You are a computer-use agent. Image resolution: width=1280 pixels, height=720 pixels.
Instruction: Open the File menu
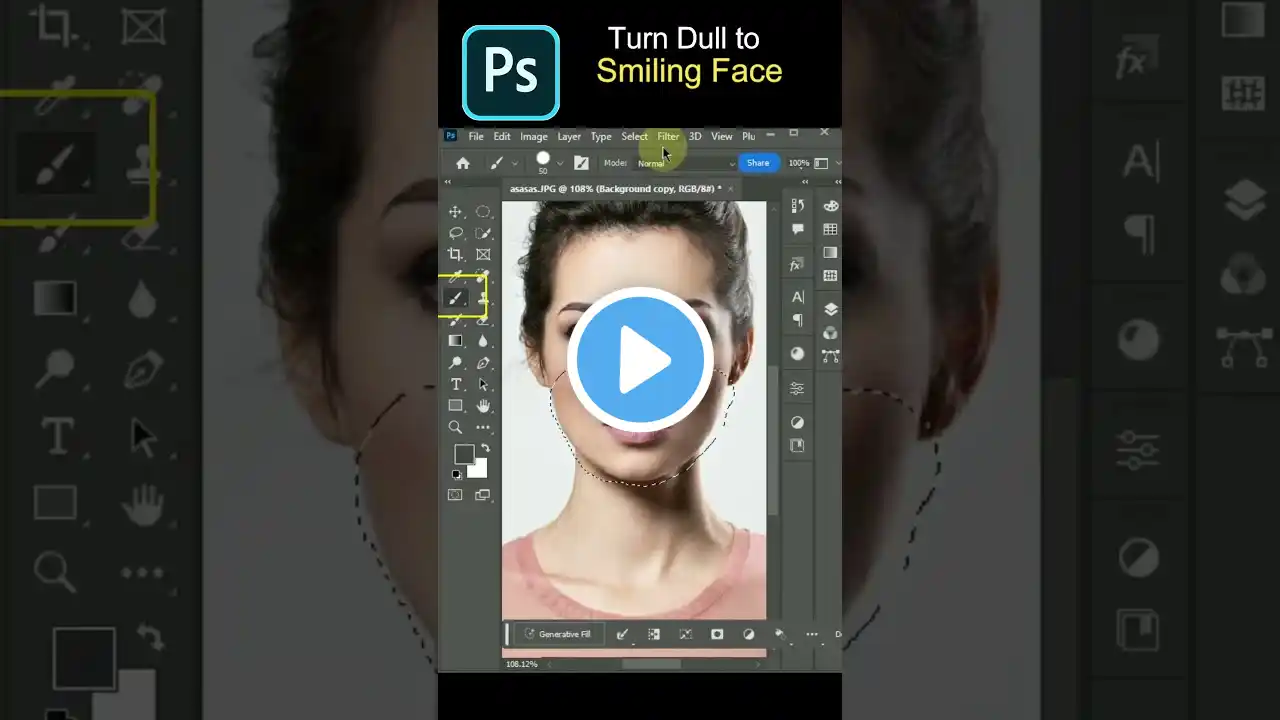point(476,136)
